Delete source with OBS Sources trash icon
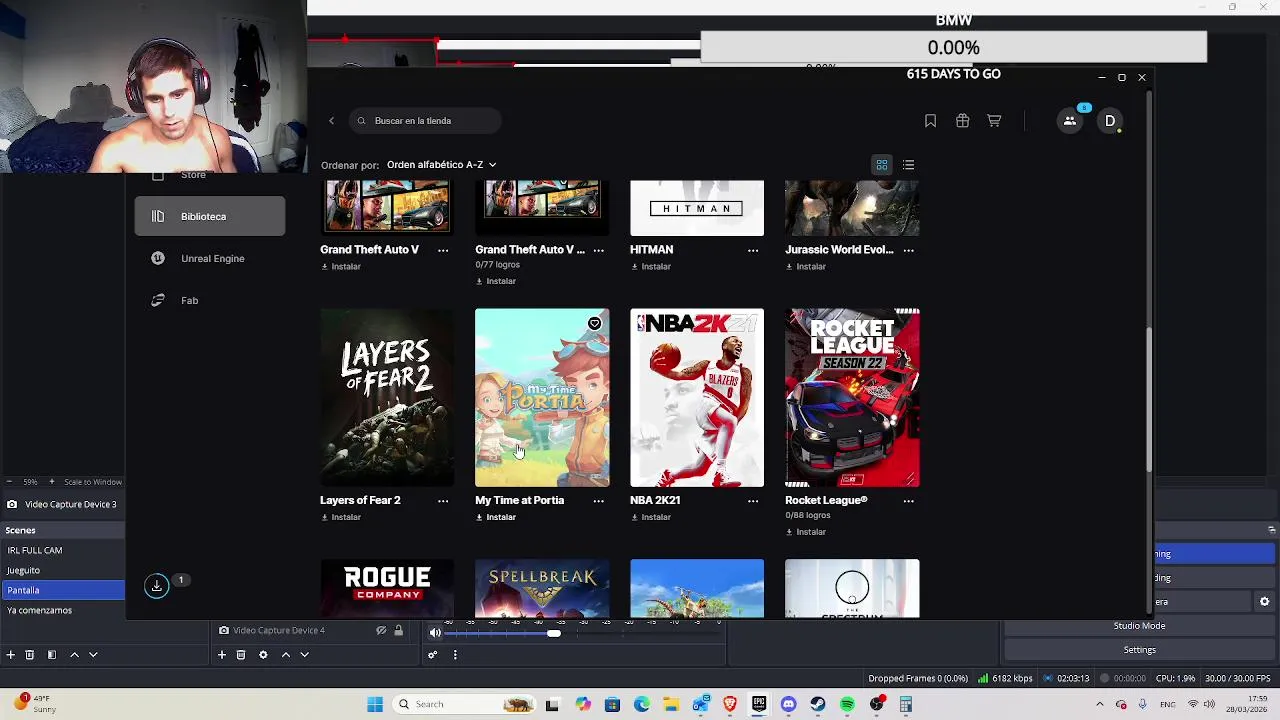Image resolution: width=1280 pixels, height=720 pixels. (x=241, y=655)
